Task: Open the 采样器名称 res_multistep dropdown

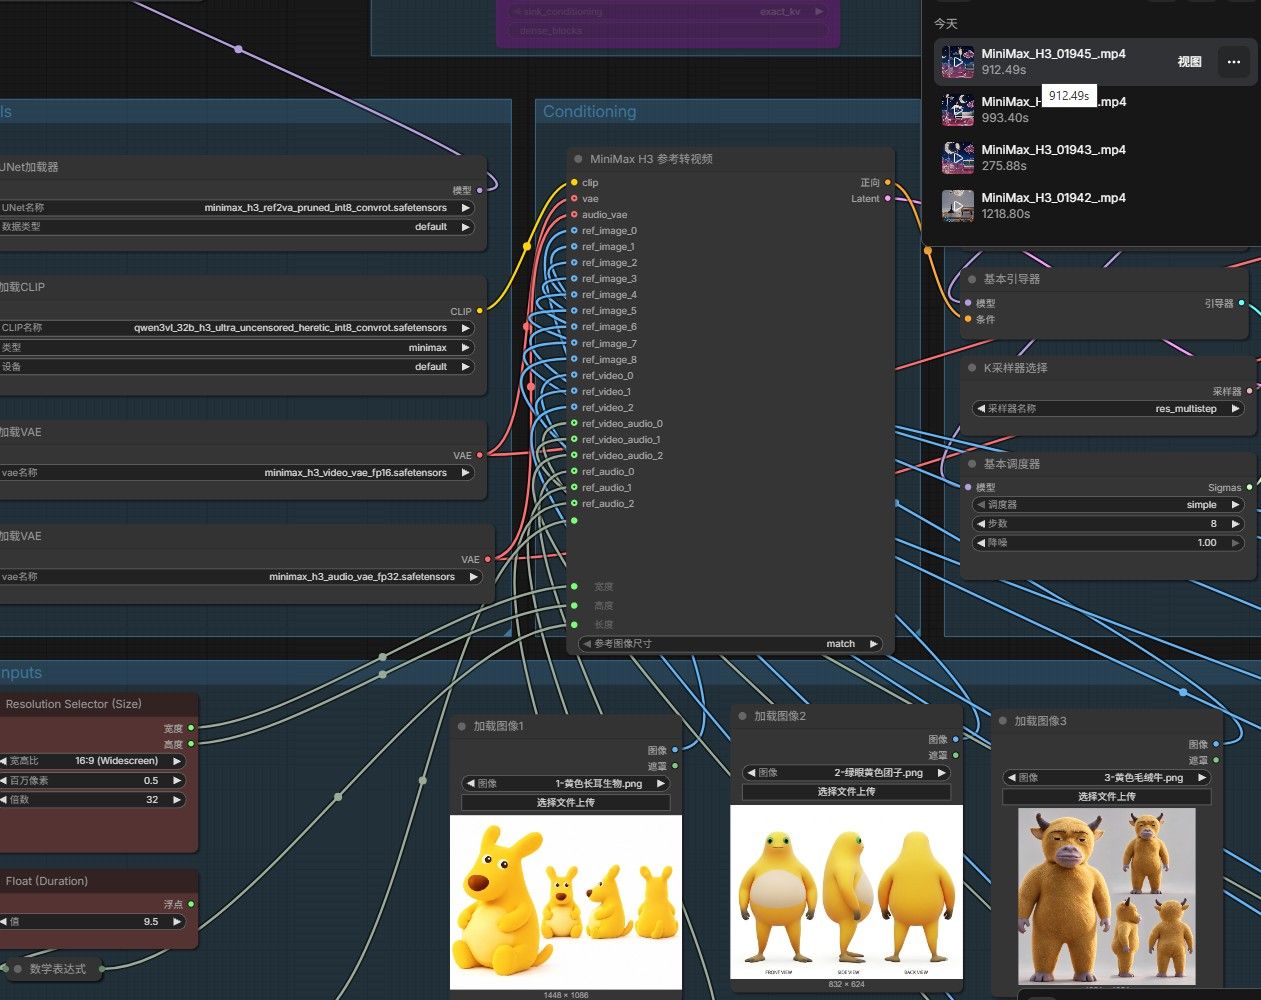Action: tap(1108, 409)
